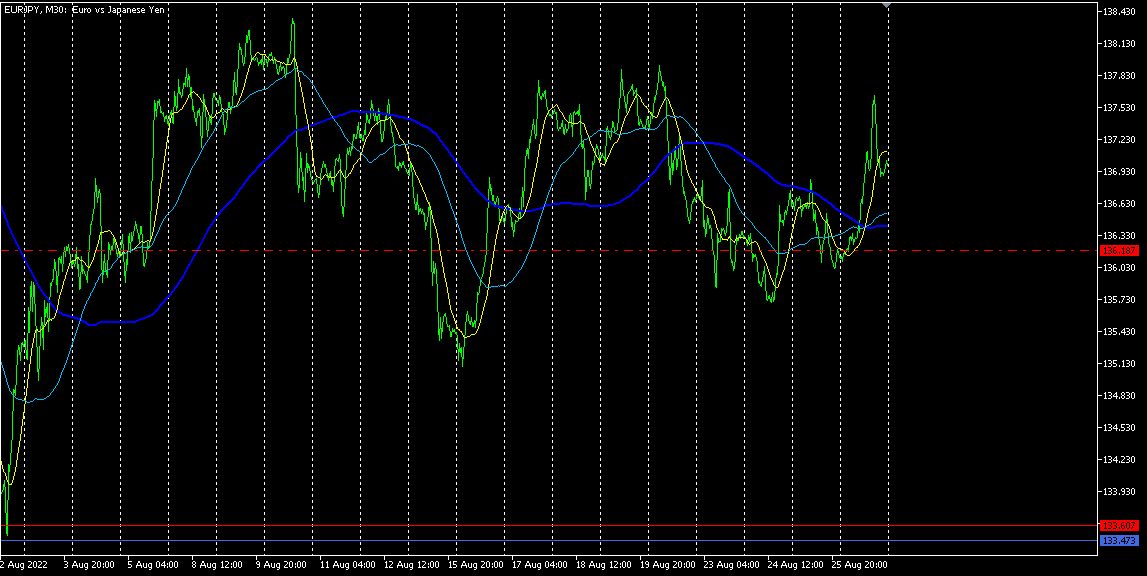The height and width of the screenshot is (576, 1147).
Task: Click the 12 Aug 12:00 time label
Action: [x=412, y=565]
